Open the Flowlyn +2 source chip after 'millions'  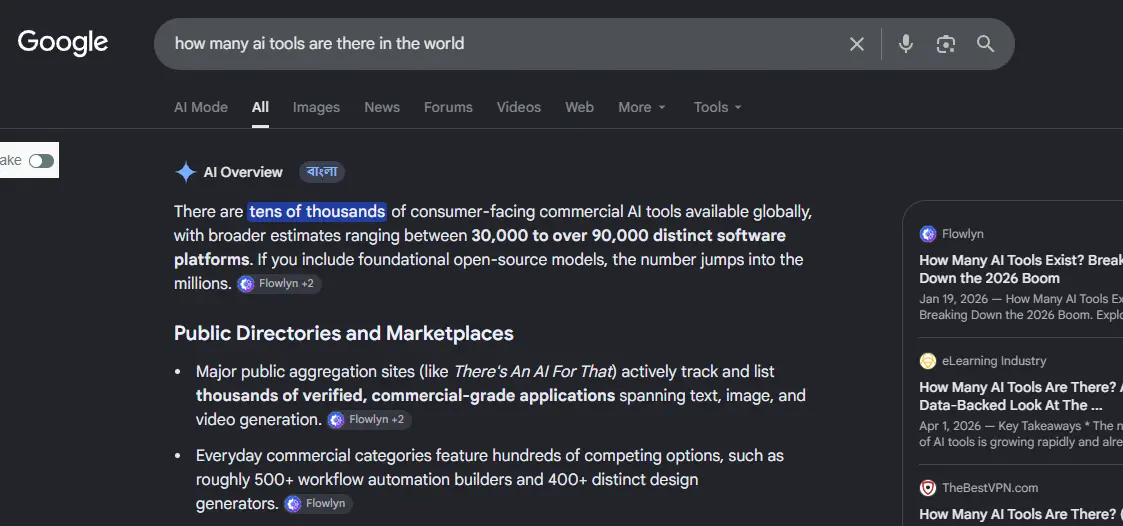pyautogui.click(x=279, y=284)
